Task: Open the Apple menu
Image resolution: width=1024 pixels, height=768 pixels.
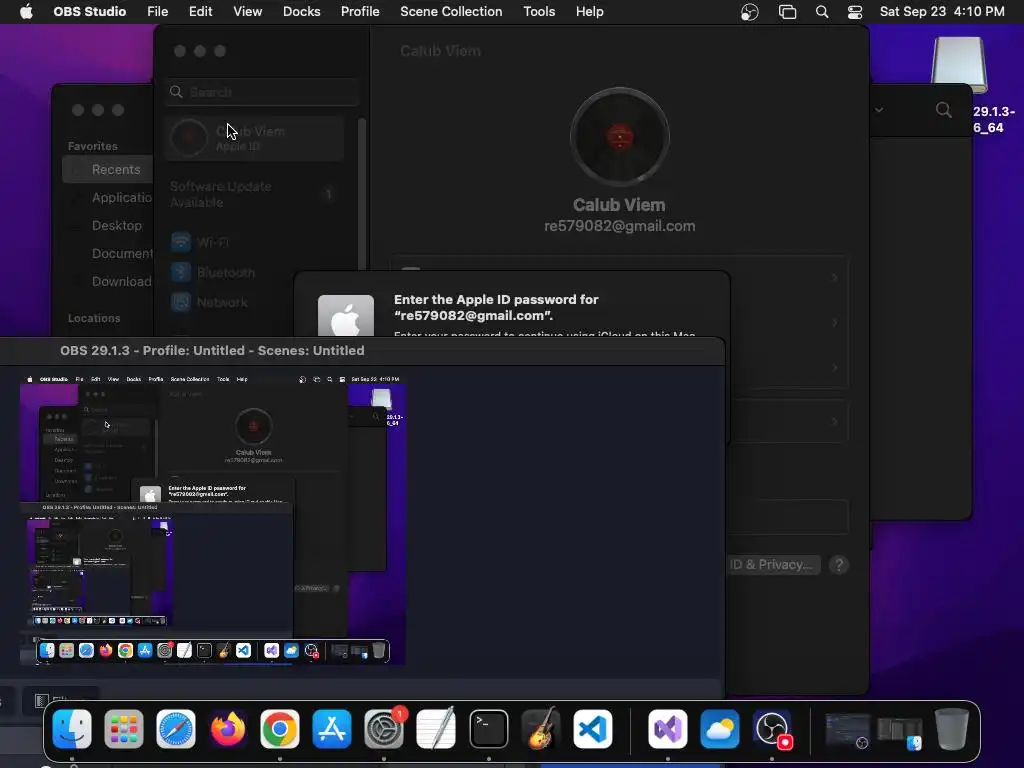Action: (x=26, y=12)
